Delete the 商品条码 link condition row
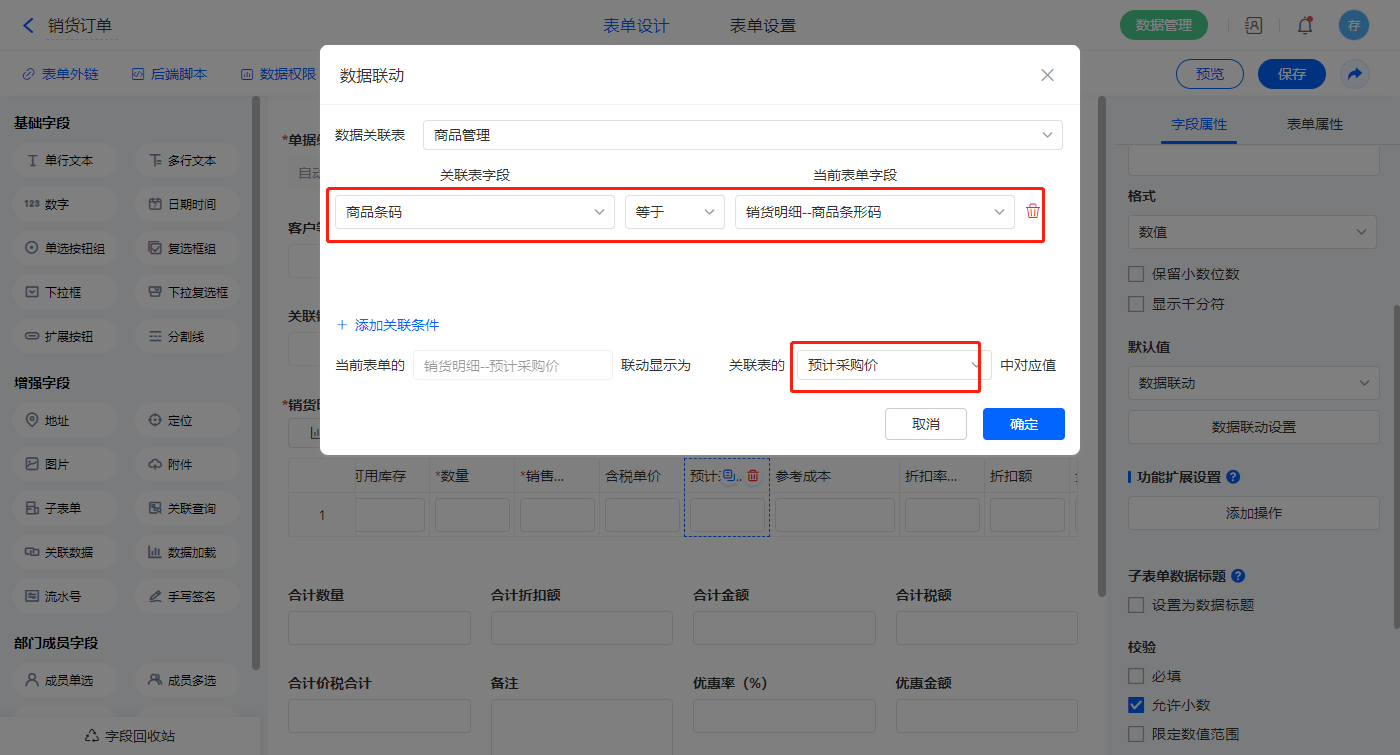The width and height of the screenshot is (1400, 755). pyautogui.click(x=1033, y=212)
